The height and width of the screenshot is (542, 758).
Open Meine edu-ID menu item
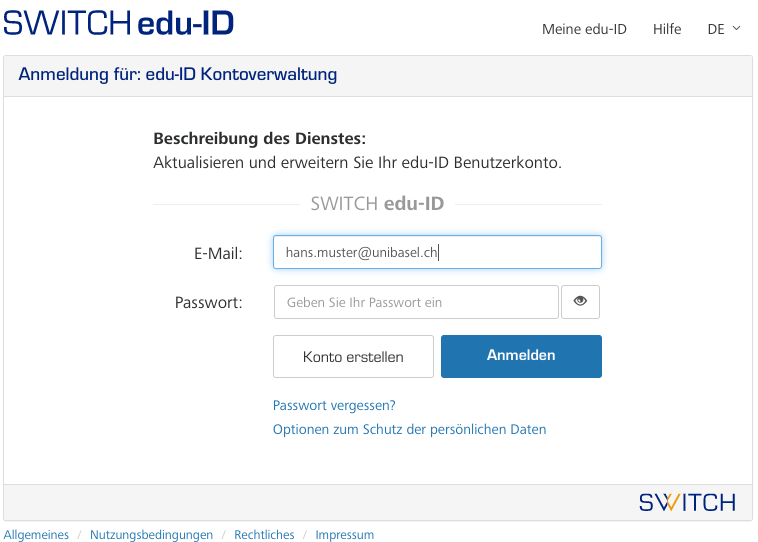[x=584, y=29]
